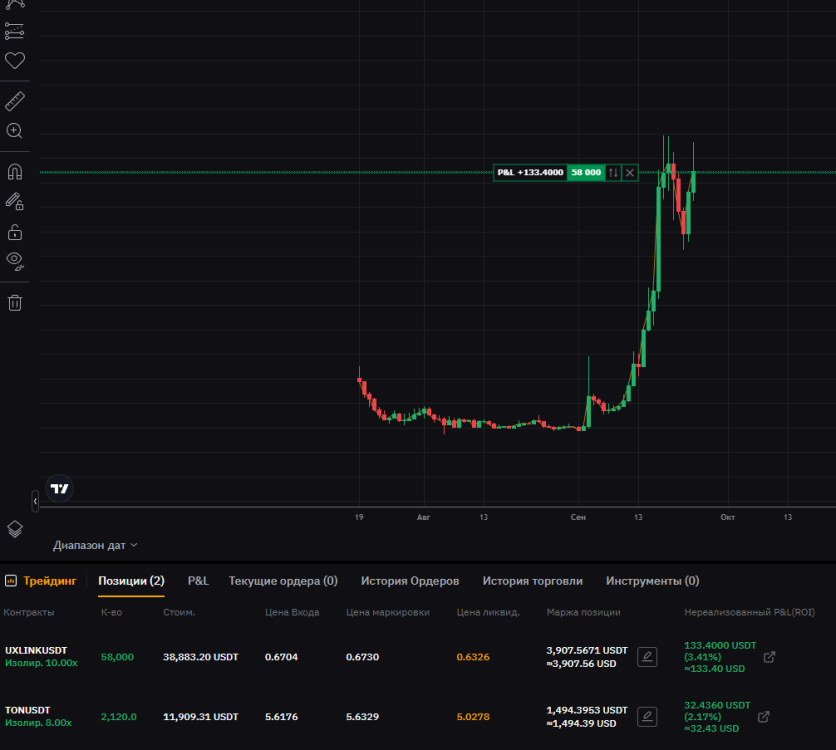Screen dimensions: 836x750
Task: Open the share icon for UXLINKUSDT P&L
Action: coord(769,657)
